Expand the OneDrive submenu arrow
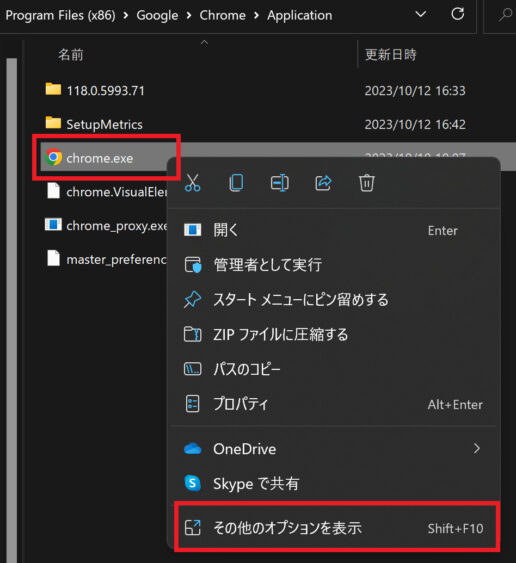Image resolution: width=516 pixels, height=563 pixels. tap(477, 448)
